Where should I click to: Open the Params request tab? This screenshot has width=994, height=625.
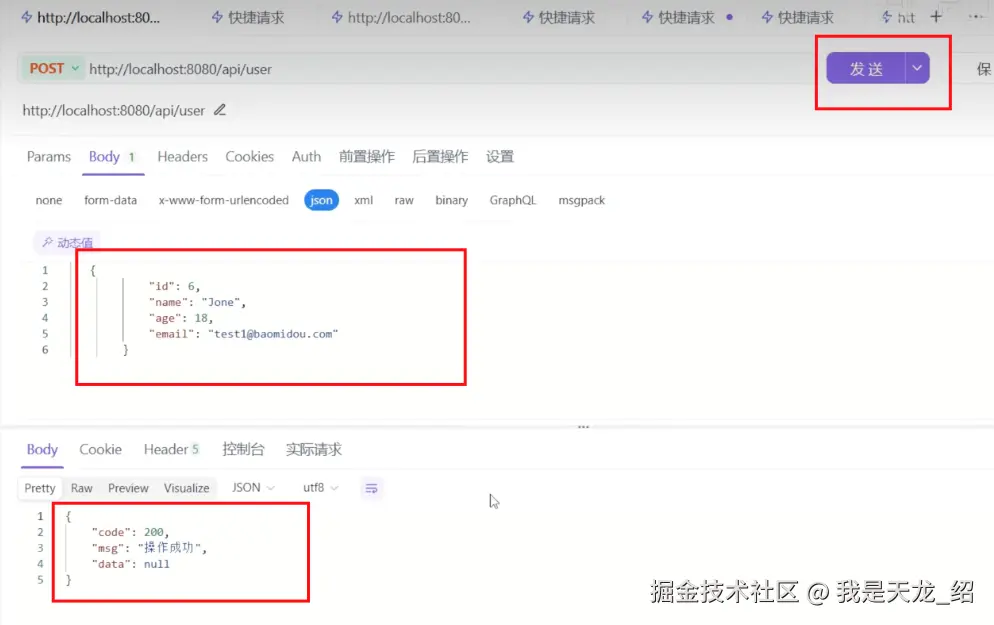(x=49, y=157)
